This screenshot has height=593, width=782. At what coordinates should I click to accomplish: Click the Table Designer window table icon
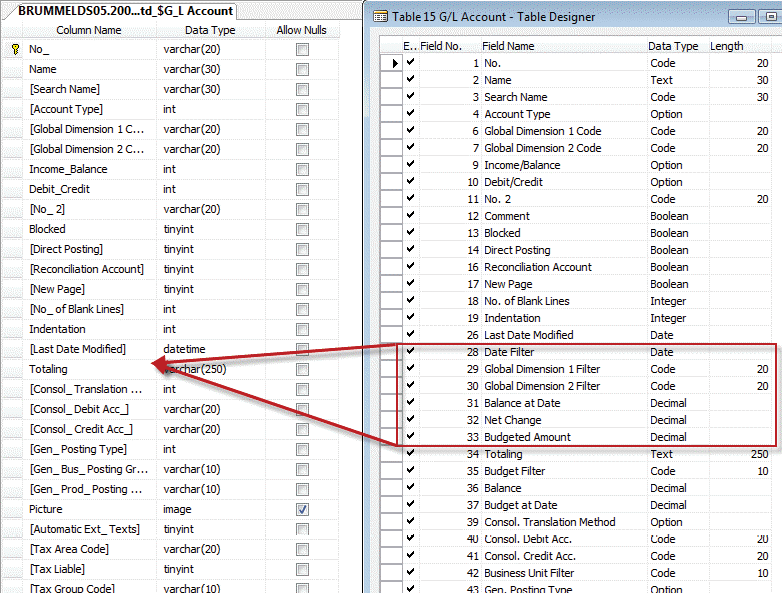pyautogui.click(x=381, y=16)
